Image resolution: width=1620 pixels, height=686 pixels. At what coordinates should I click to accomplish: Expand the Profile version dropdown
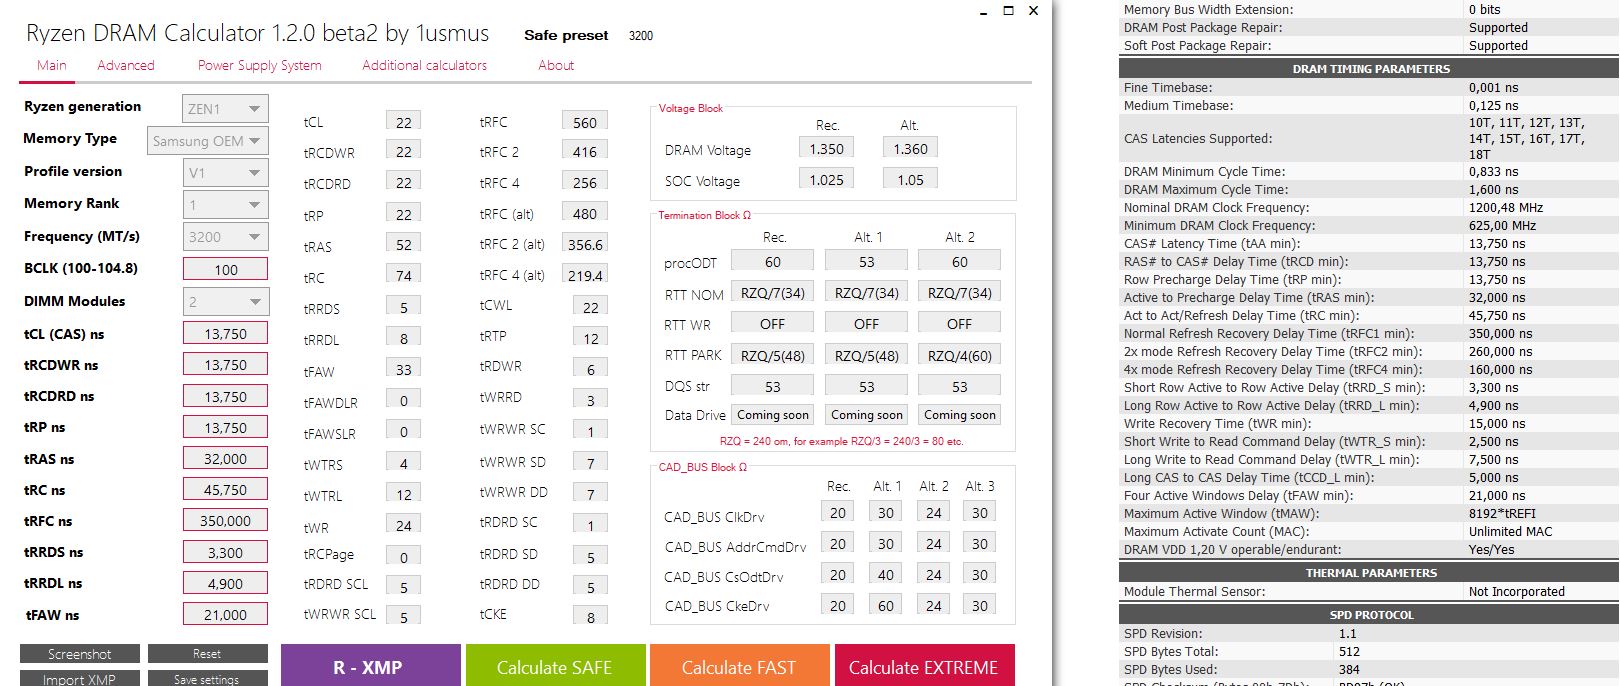(x=225, y=172)
